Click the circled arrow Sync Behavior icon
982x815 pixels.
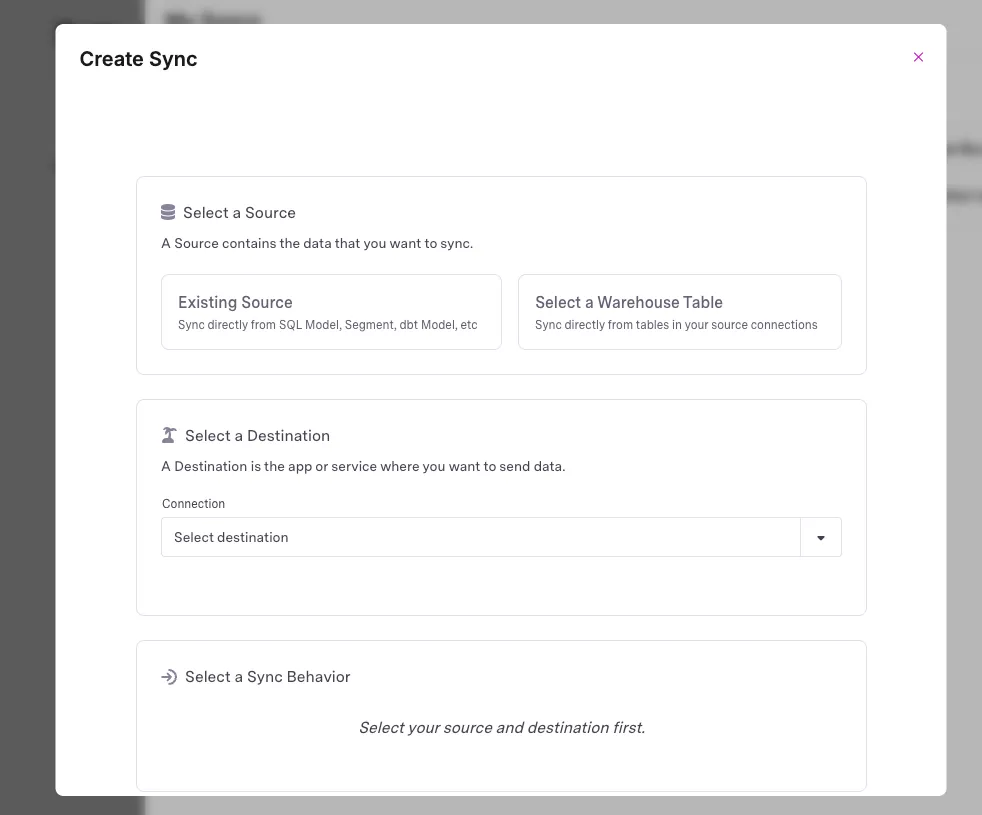168,677
